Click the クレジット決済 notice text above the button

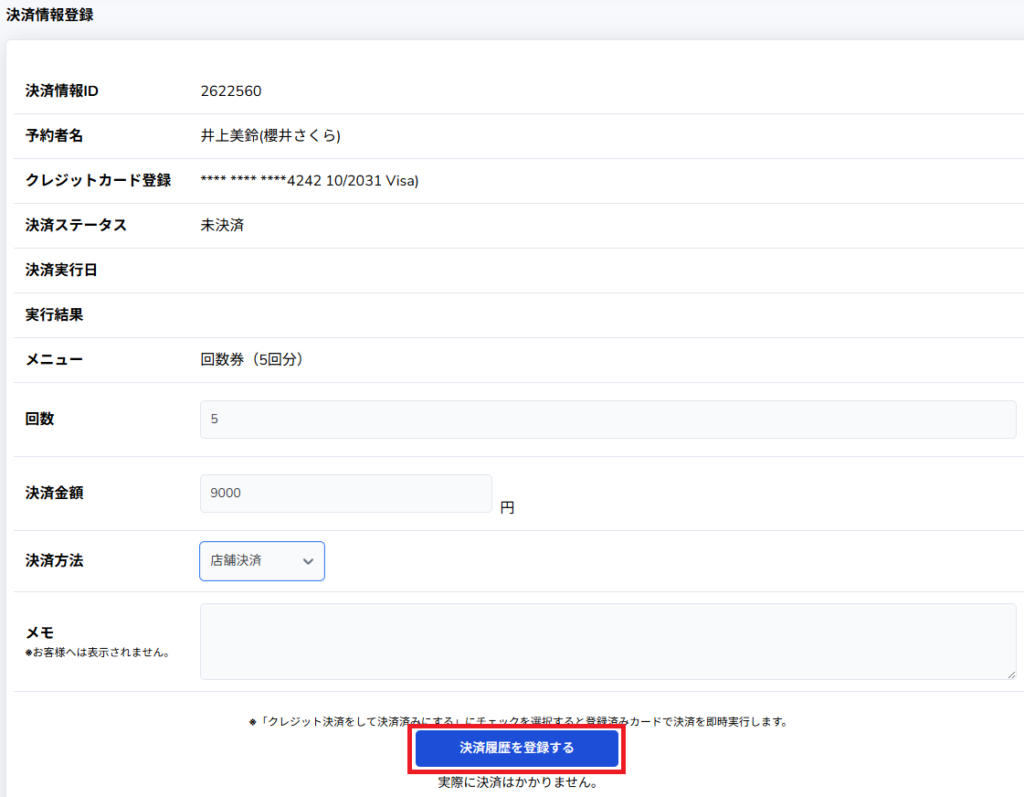[x=517, y=721]
